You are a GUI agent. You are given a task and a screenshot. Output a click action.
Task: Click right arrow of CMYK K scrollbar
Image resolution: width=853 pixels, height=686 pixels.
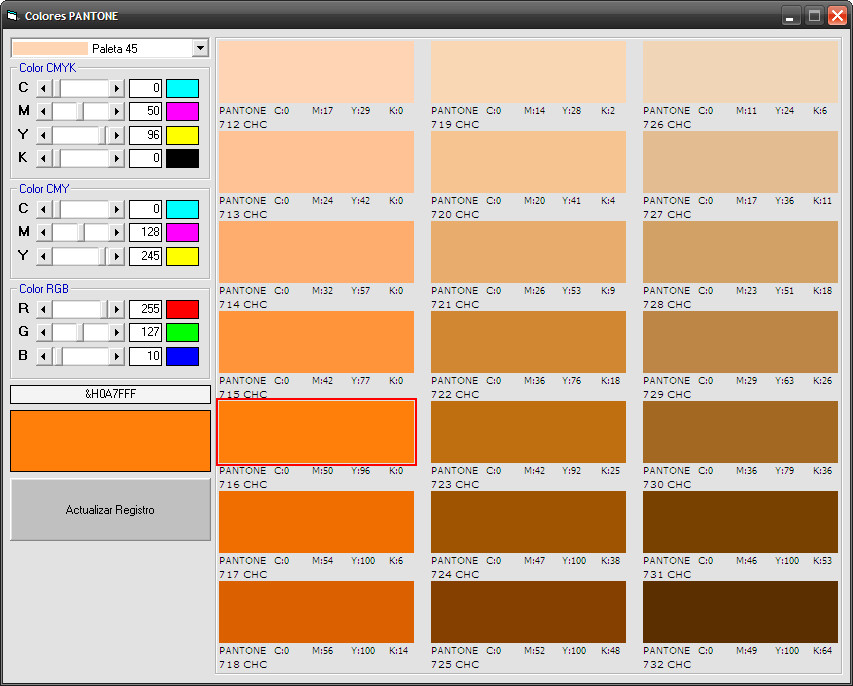[x=116, y=158]
